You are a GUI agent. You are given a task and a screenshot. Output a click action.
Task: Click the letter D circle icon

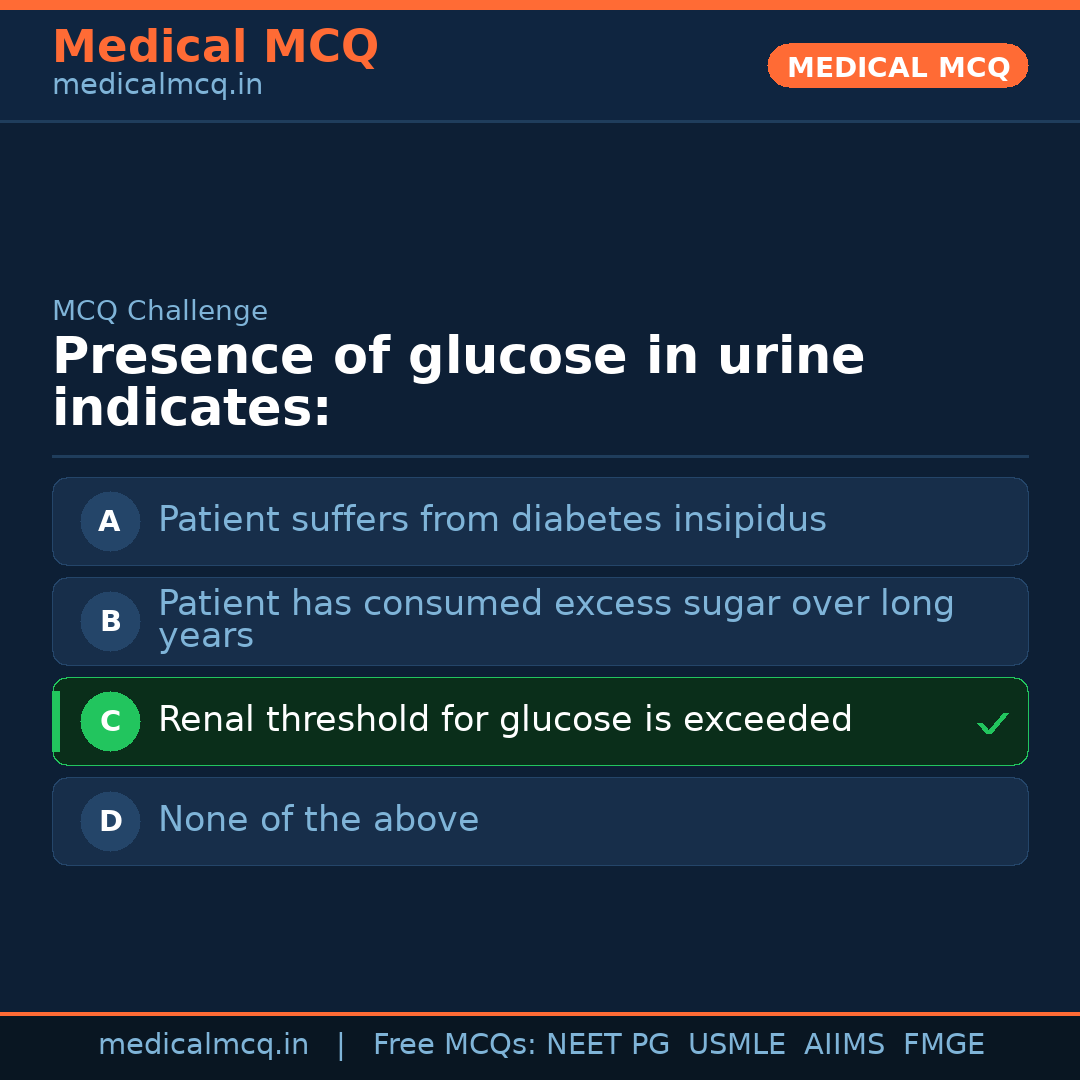point(110,821)
